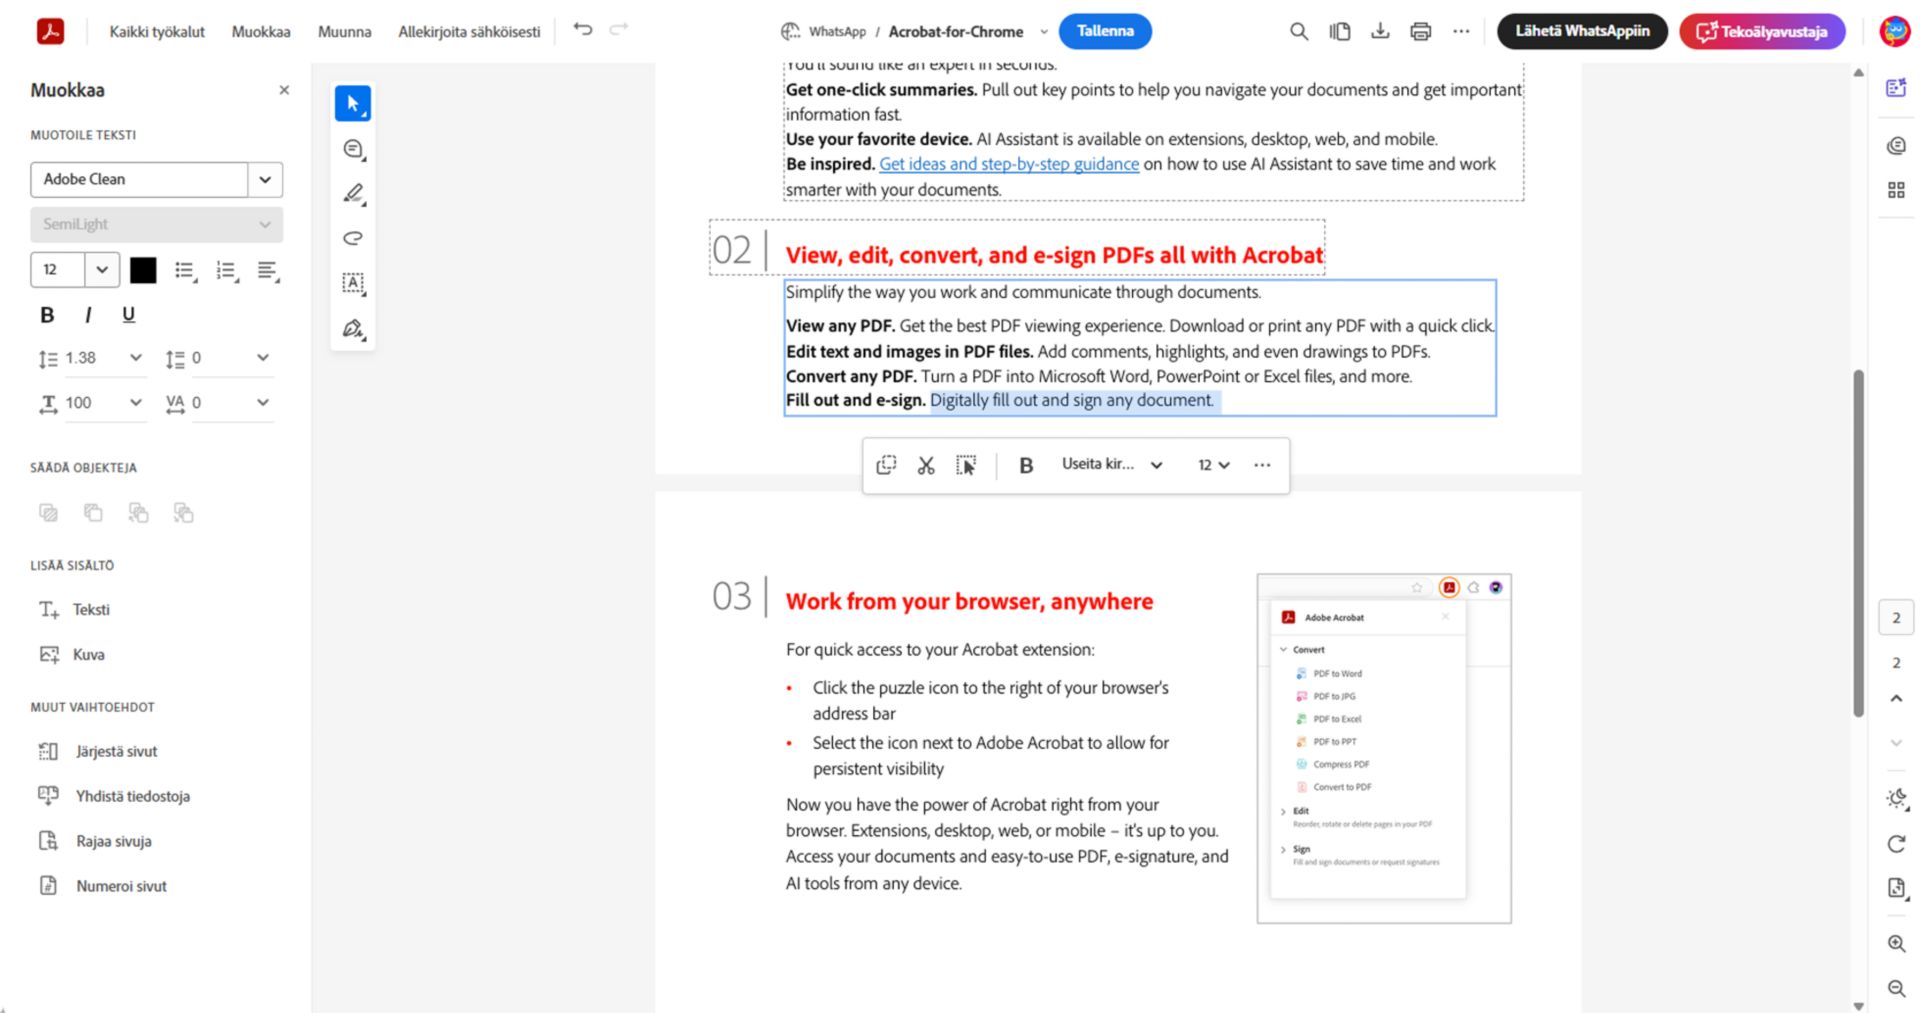The image size is (1920, 1013).
Task: Undo the last edit
Action: coord(583,30)
